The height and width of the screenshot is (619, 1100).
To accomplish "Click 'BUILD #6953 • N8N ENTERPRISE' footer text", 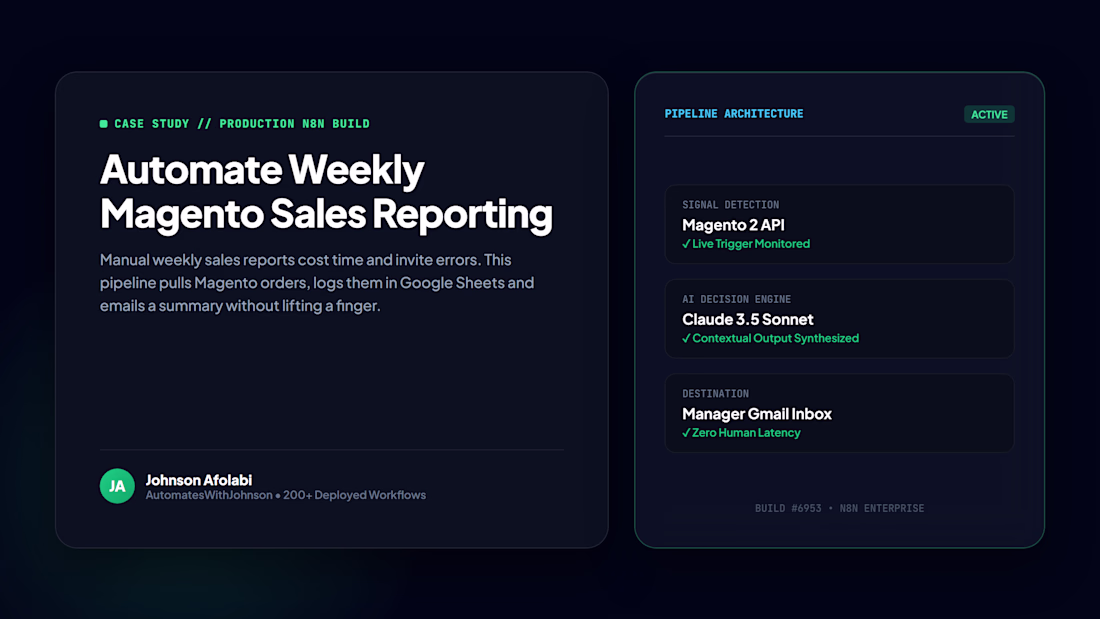I will 840,508.
